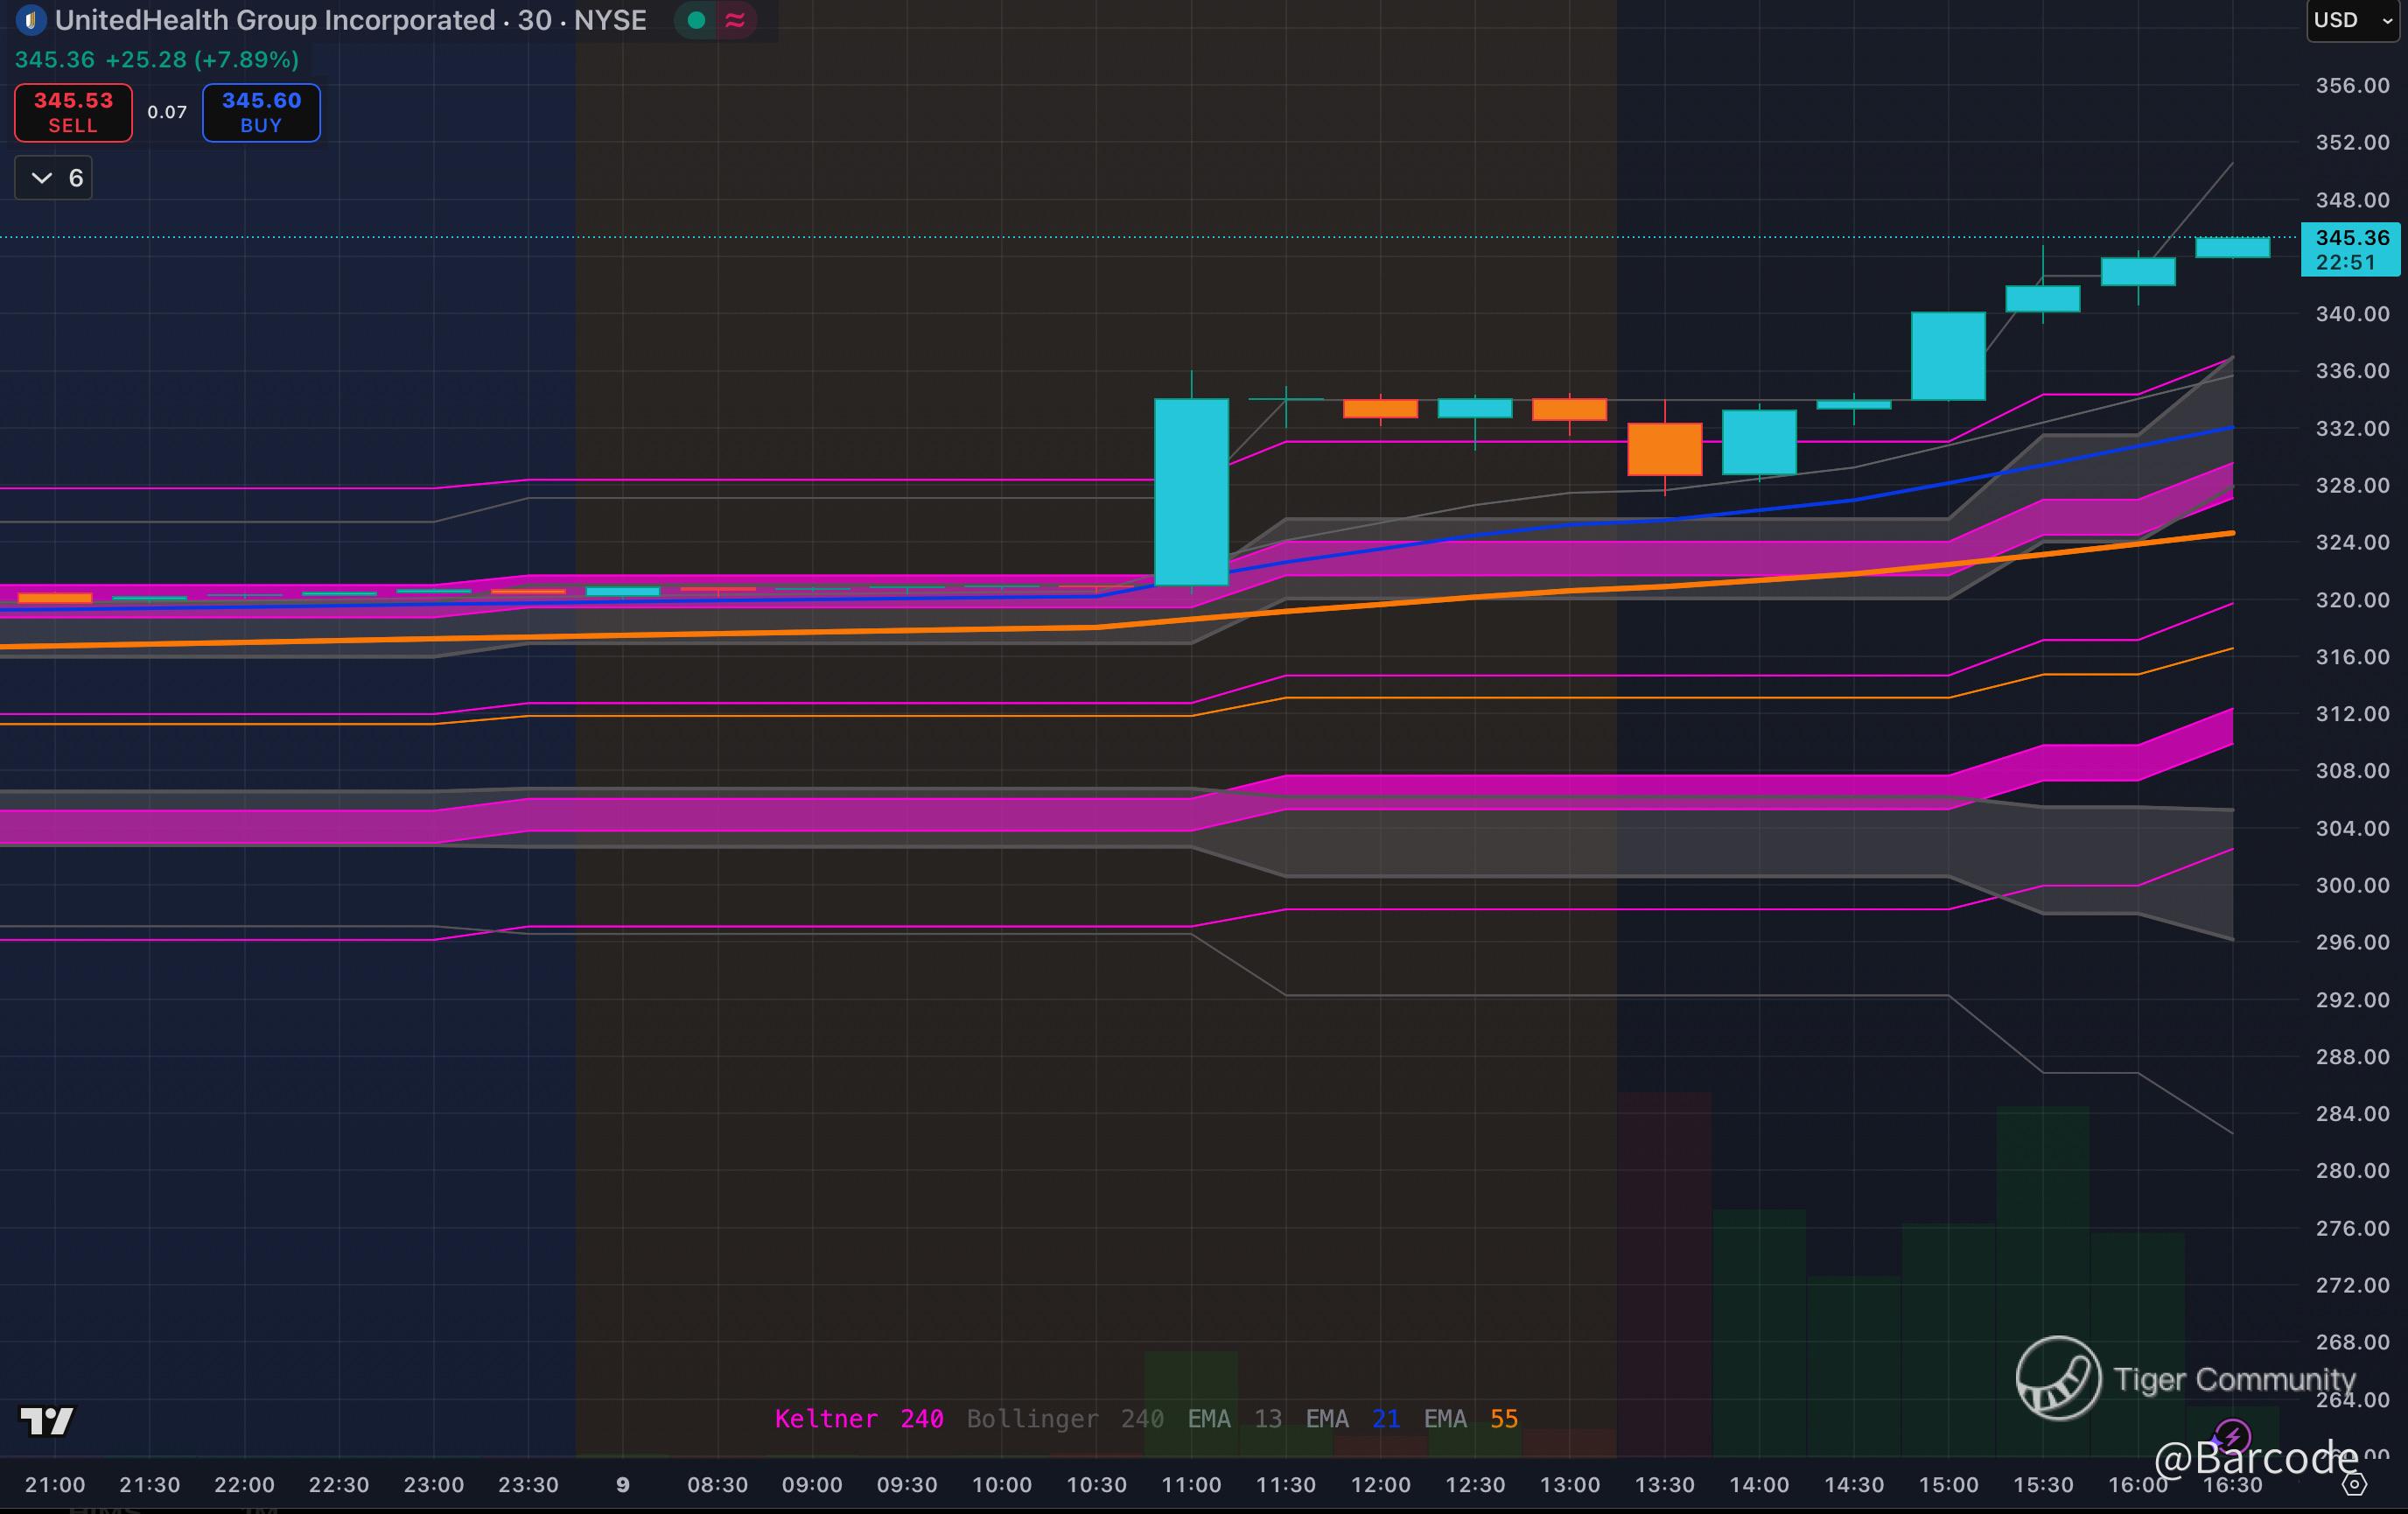
Task: Click the EMA 55 indicator label
Action: [x=1470, y=1418]
